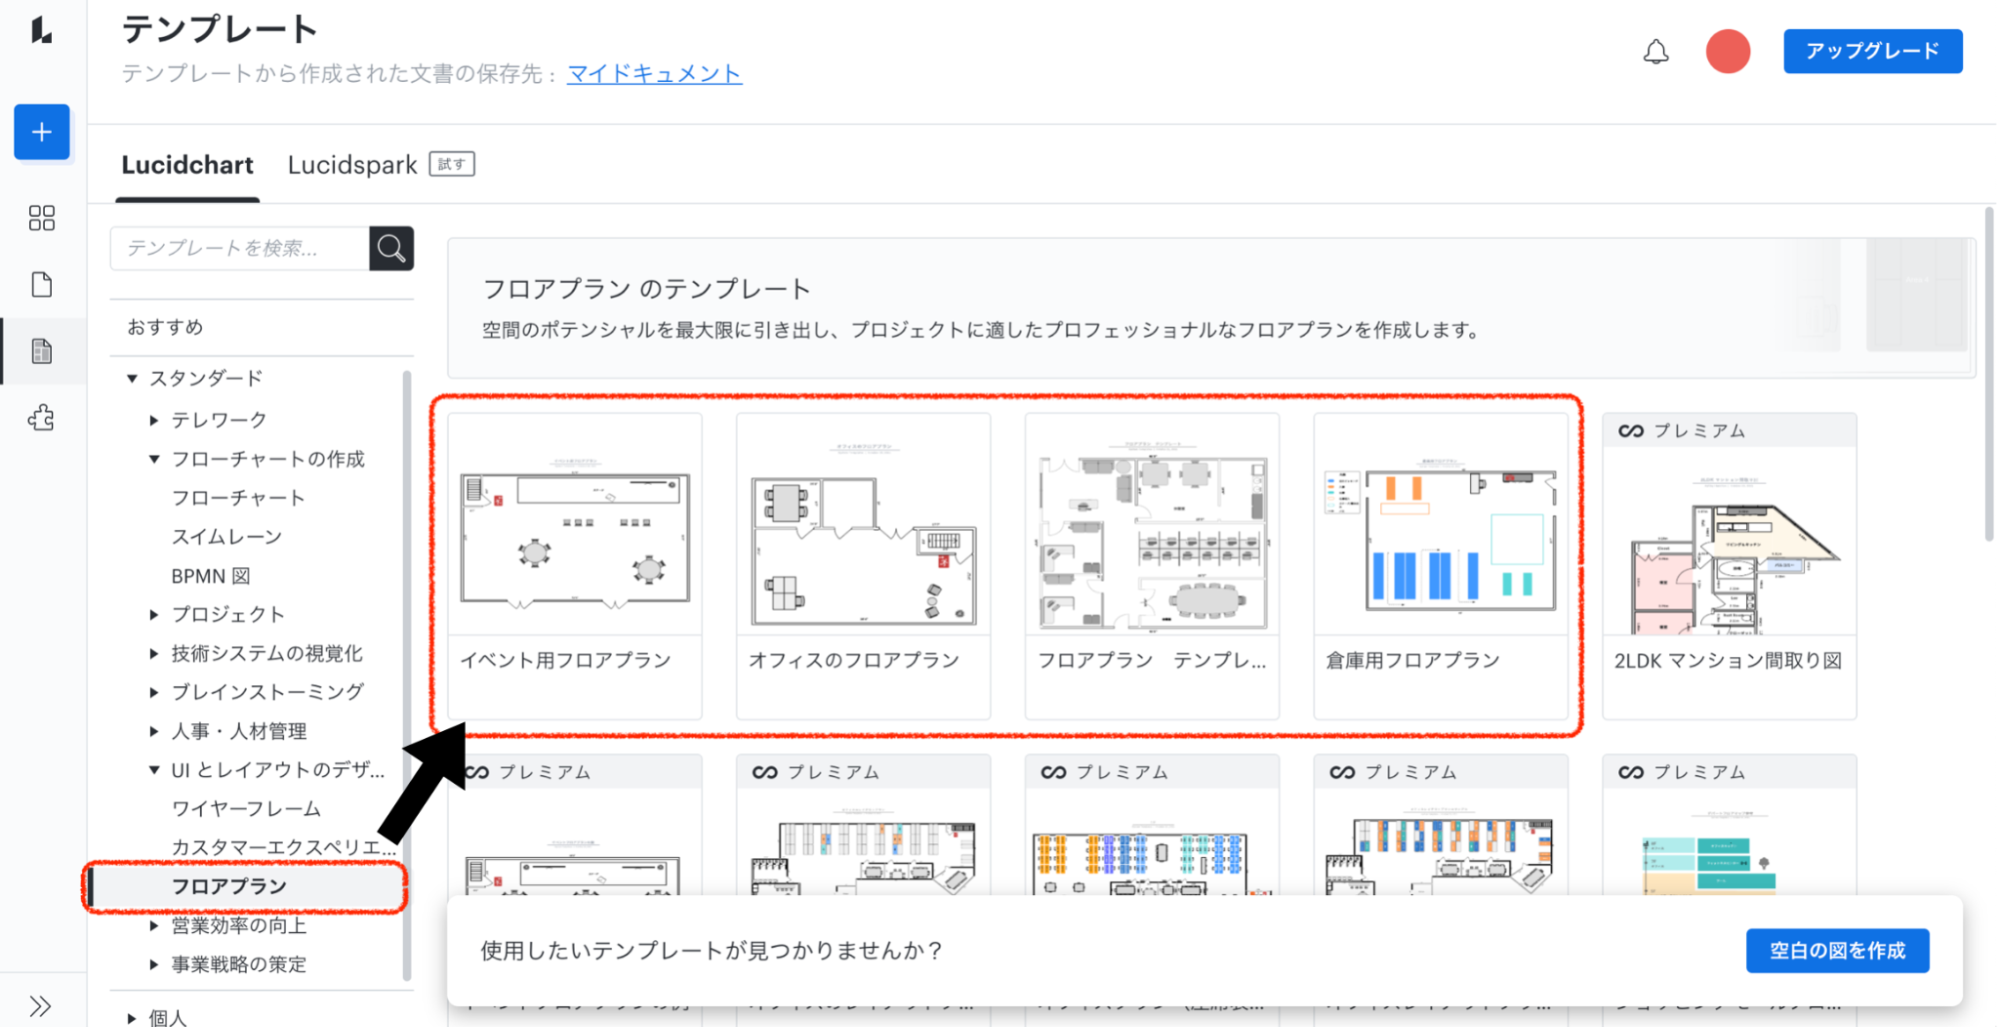Switch to the Lucidspark tab
The width and height of the screenshot is (1999, 1027).
pyautogui.click(x=352, y=165)
